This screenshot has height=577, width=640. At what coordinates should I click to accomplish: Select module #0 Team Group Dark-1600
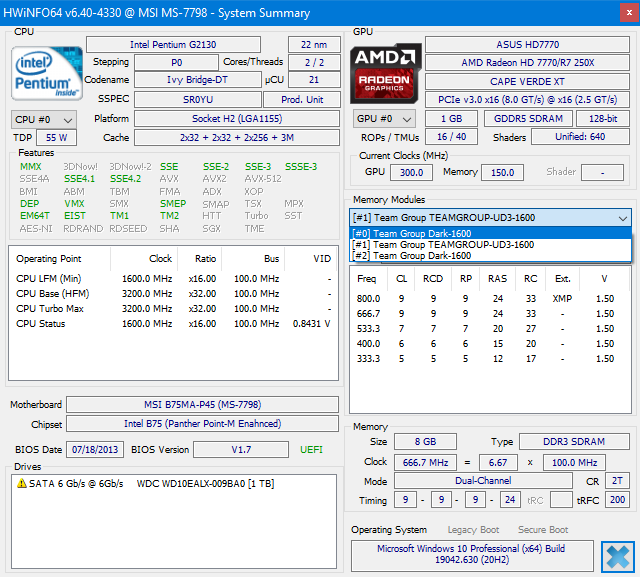(491, 233)
